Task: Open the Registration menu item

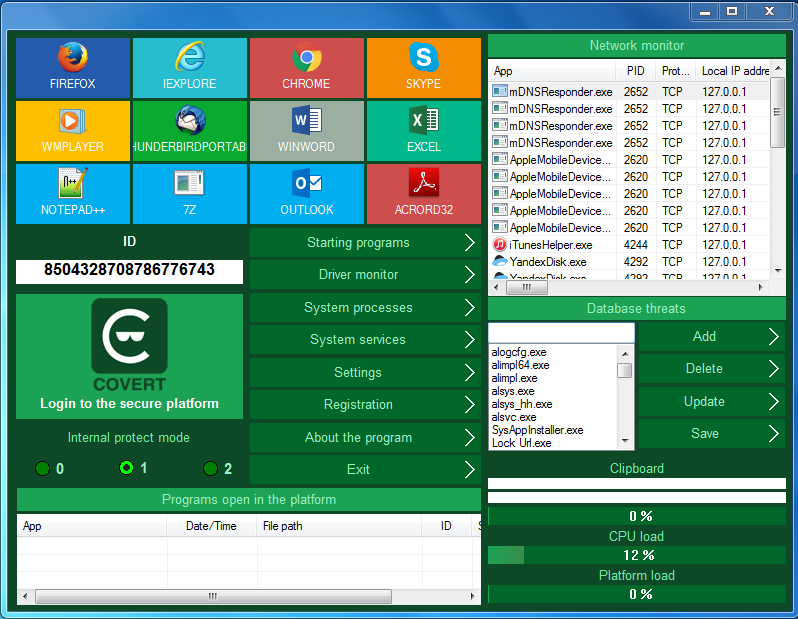Action: [x=365, y=405]
